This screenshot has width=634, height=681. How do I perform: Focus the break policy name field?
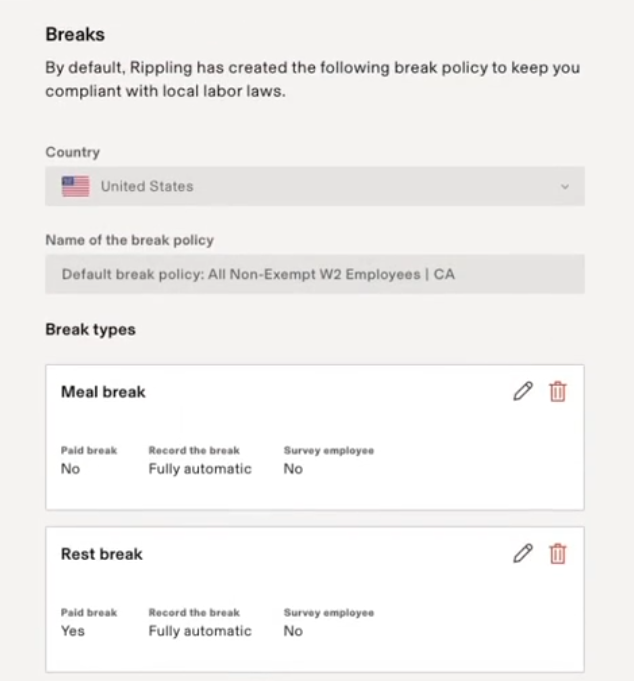click(x=314, y=274)
